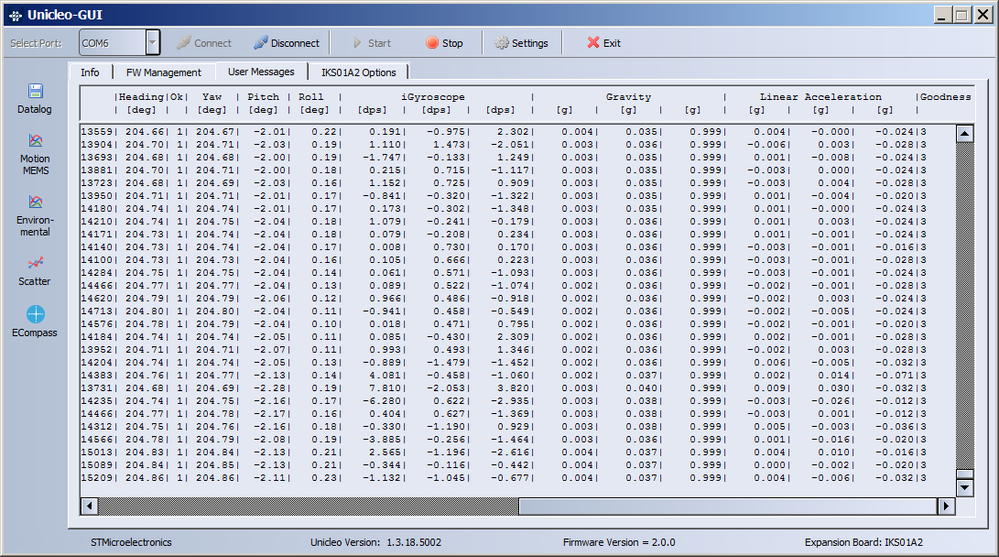Image resolution: width=999 pixels, height=557 pixels.
Task: Click the Unicleo-GUI title bar icon
Action: (x=15, y=15)
